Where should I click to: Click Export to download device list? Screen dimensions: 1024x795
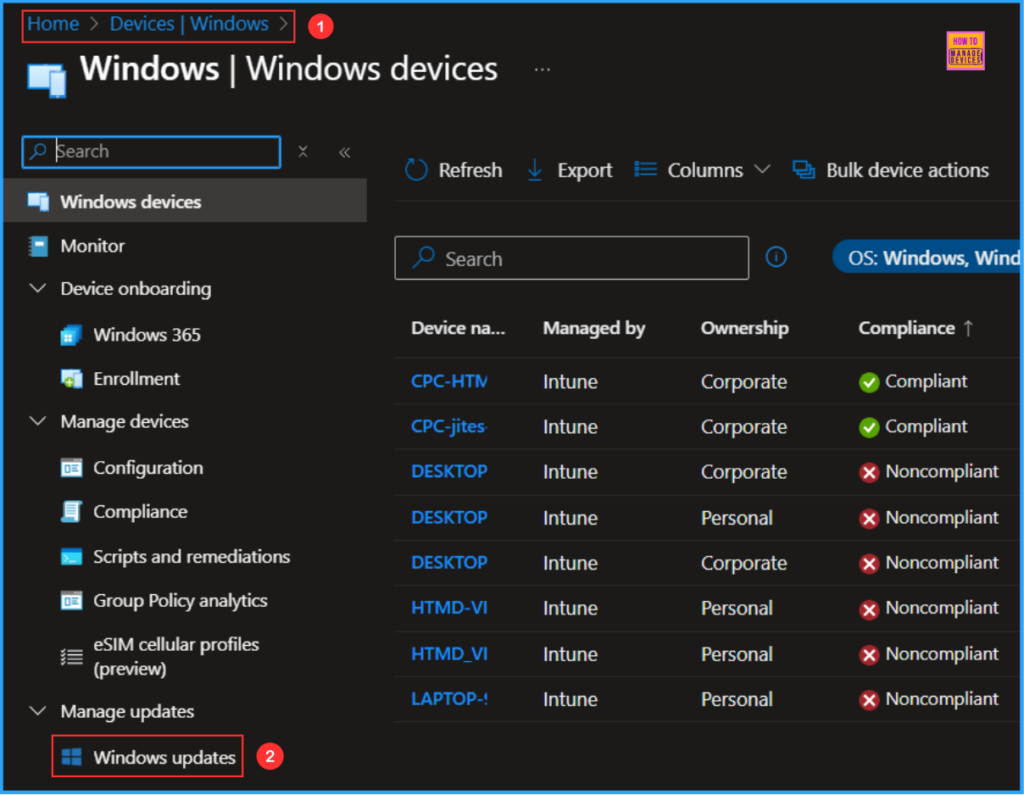[569, 170]
